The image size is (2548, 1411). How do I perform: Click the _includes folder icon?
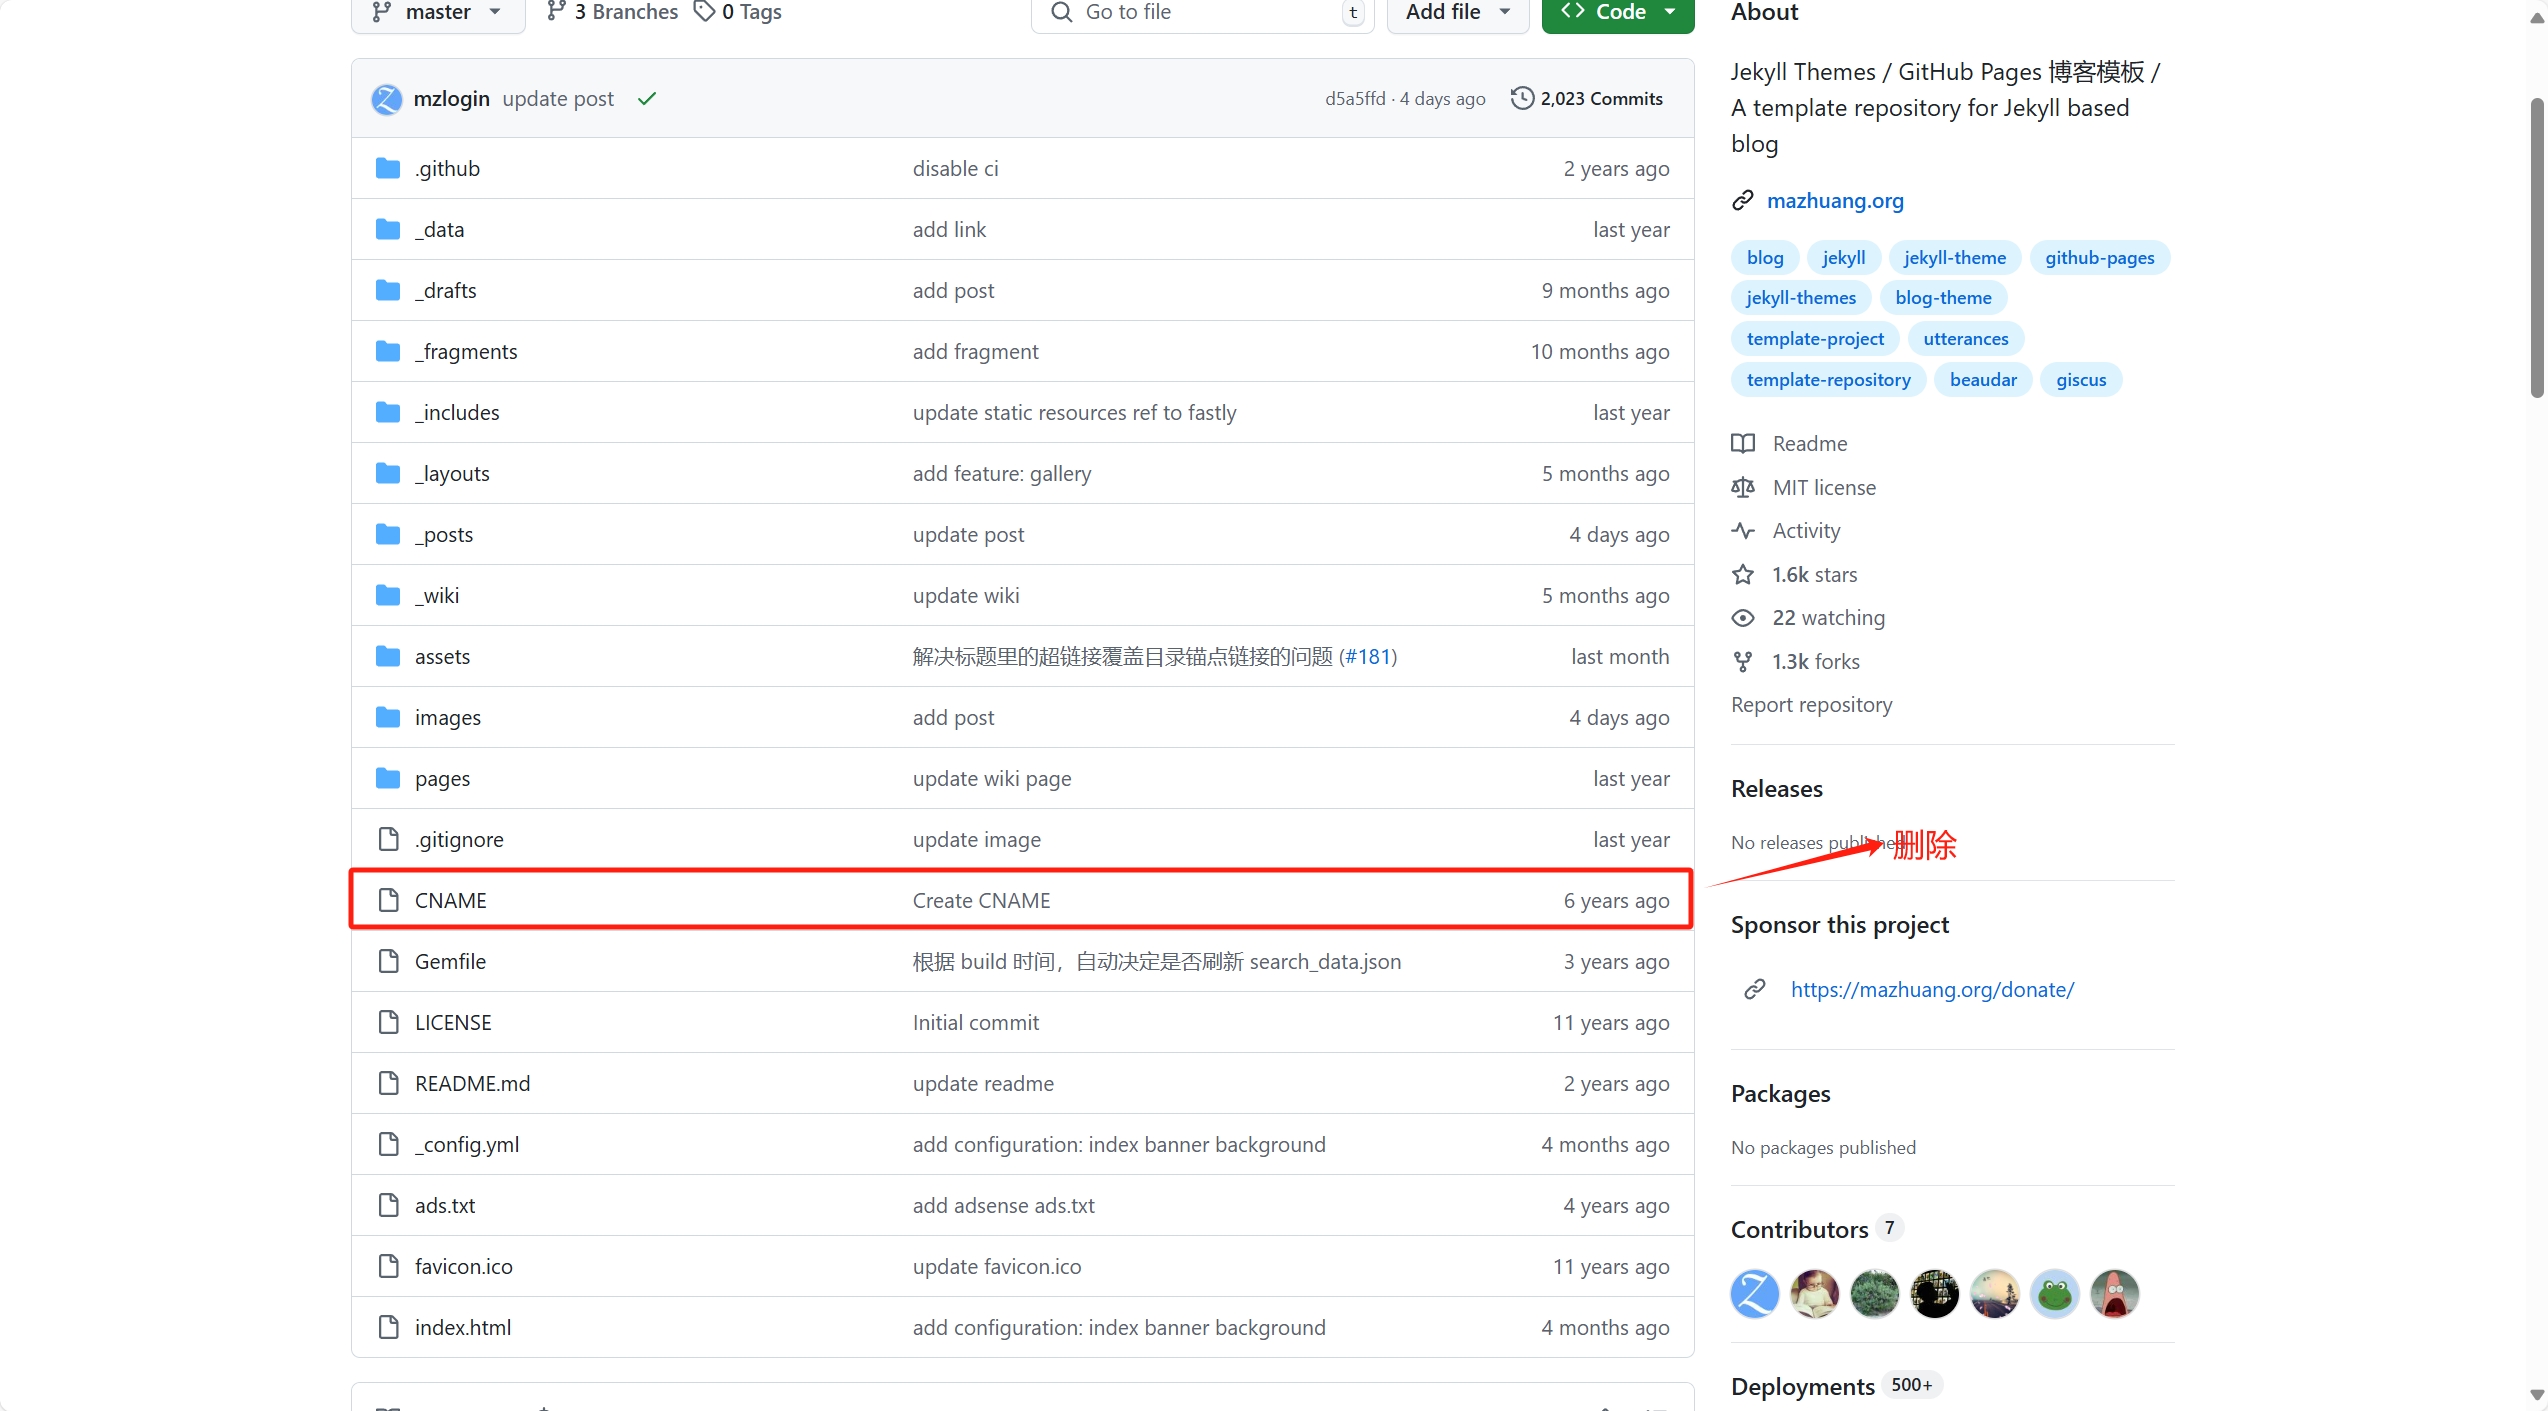pos(388,412)
